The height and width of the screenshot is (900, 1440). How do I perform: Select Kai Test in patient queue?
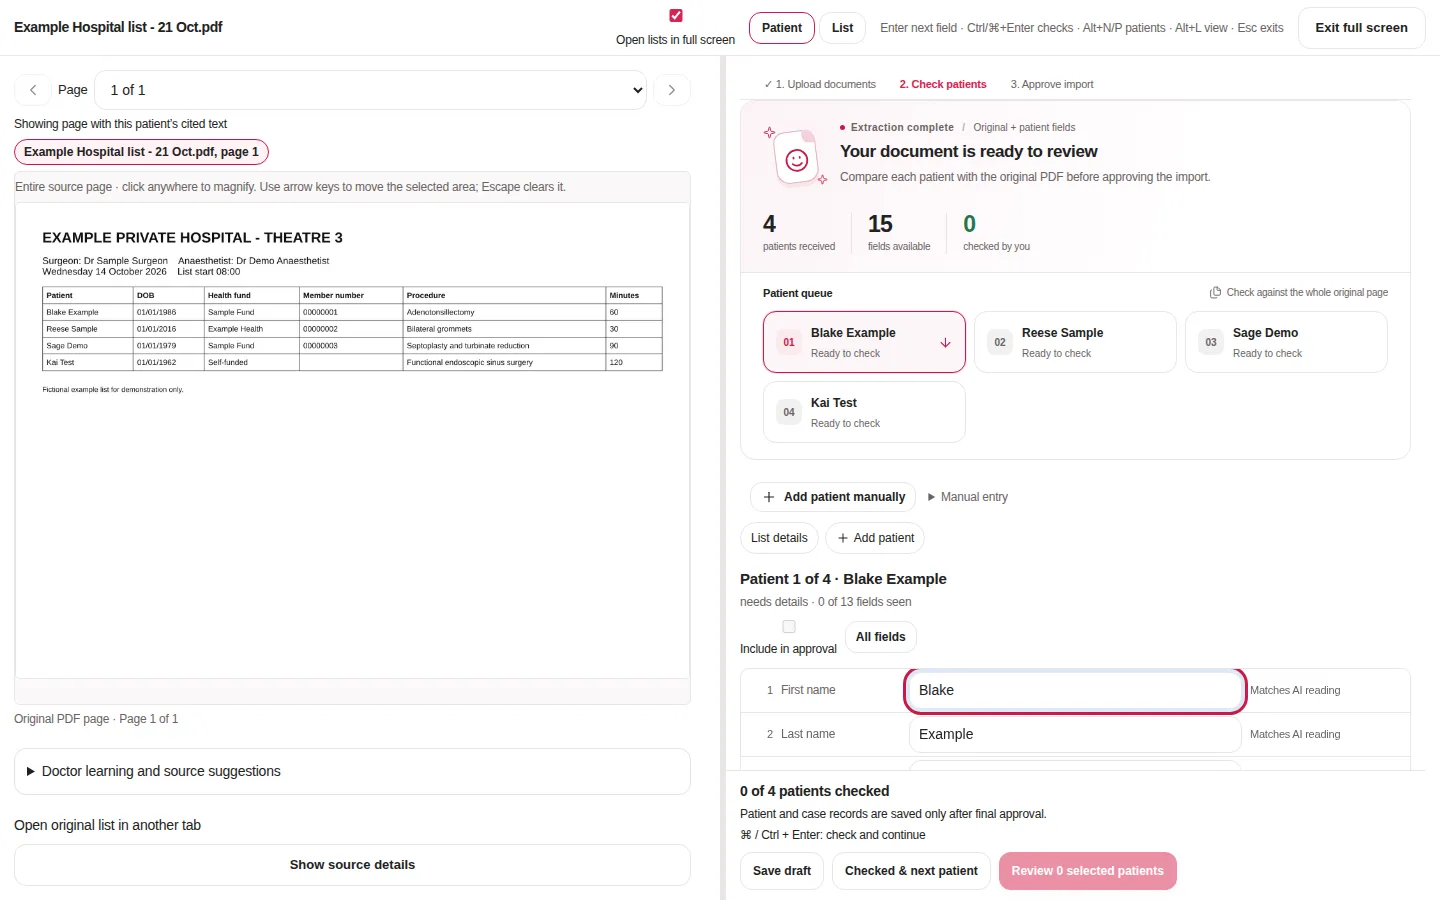click(864, 412)
